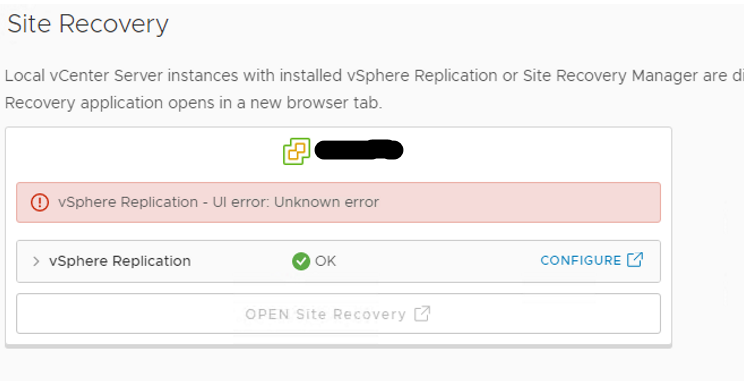Click the blacked-out vCenter server name
The image size is (744, 381).
point(359,150)
